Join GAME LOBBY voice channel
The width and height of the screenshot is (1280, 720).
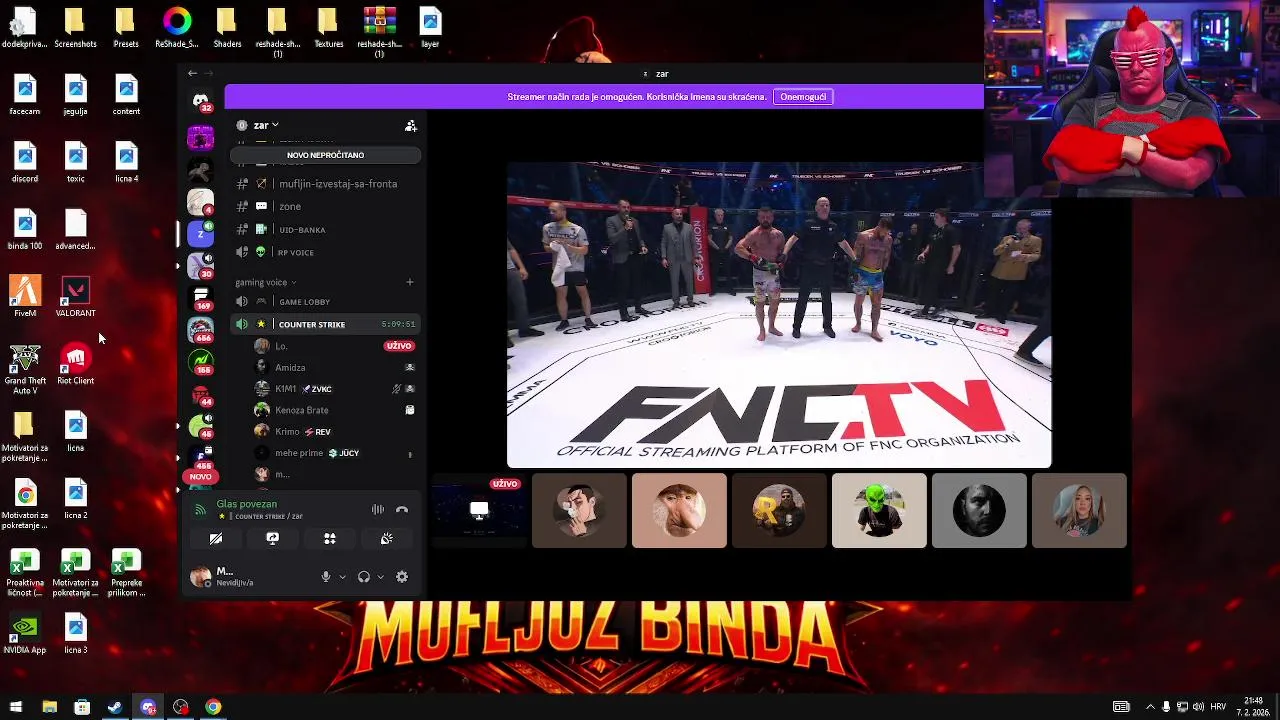[x=327, y=301]
